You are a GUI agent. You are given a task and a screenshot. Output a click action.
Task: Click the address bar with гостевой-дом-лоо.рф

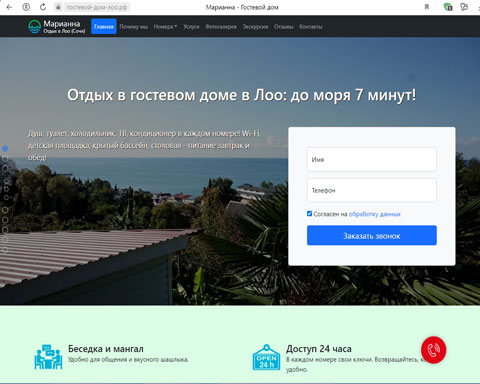point(97,7)
